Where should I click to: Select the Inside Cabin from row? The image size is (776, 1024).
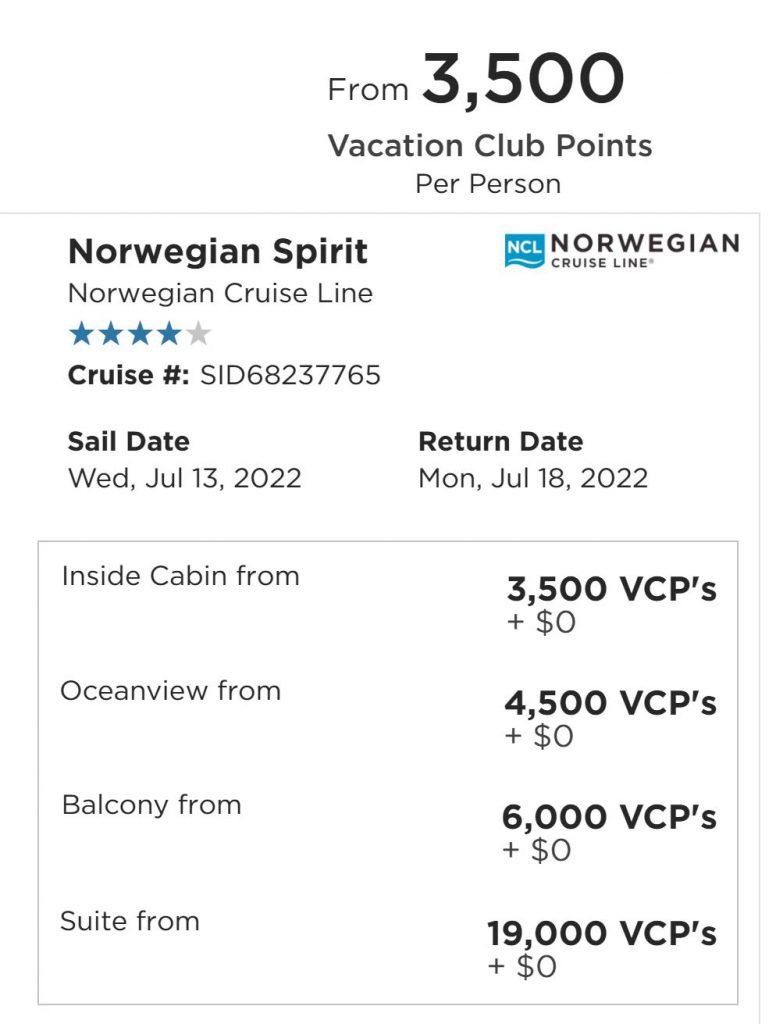pyautogui.click(x=388, y=599)
